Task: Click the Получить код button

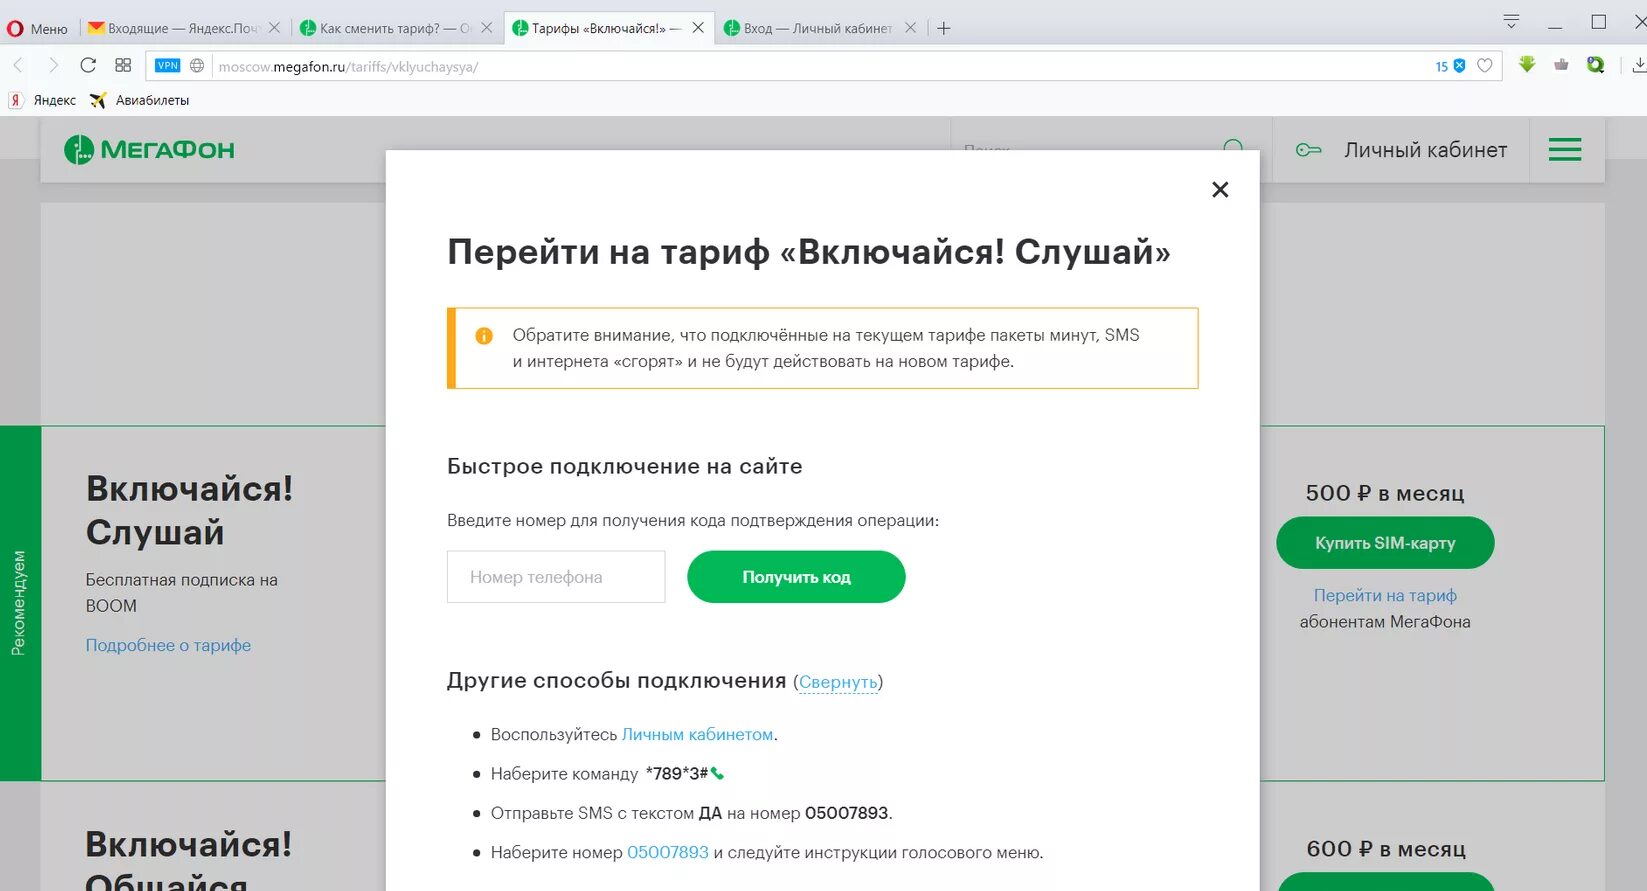Action: (x=796, y=577)
